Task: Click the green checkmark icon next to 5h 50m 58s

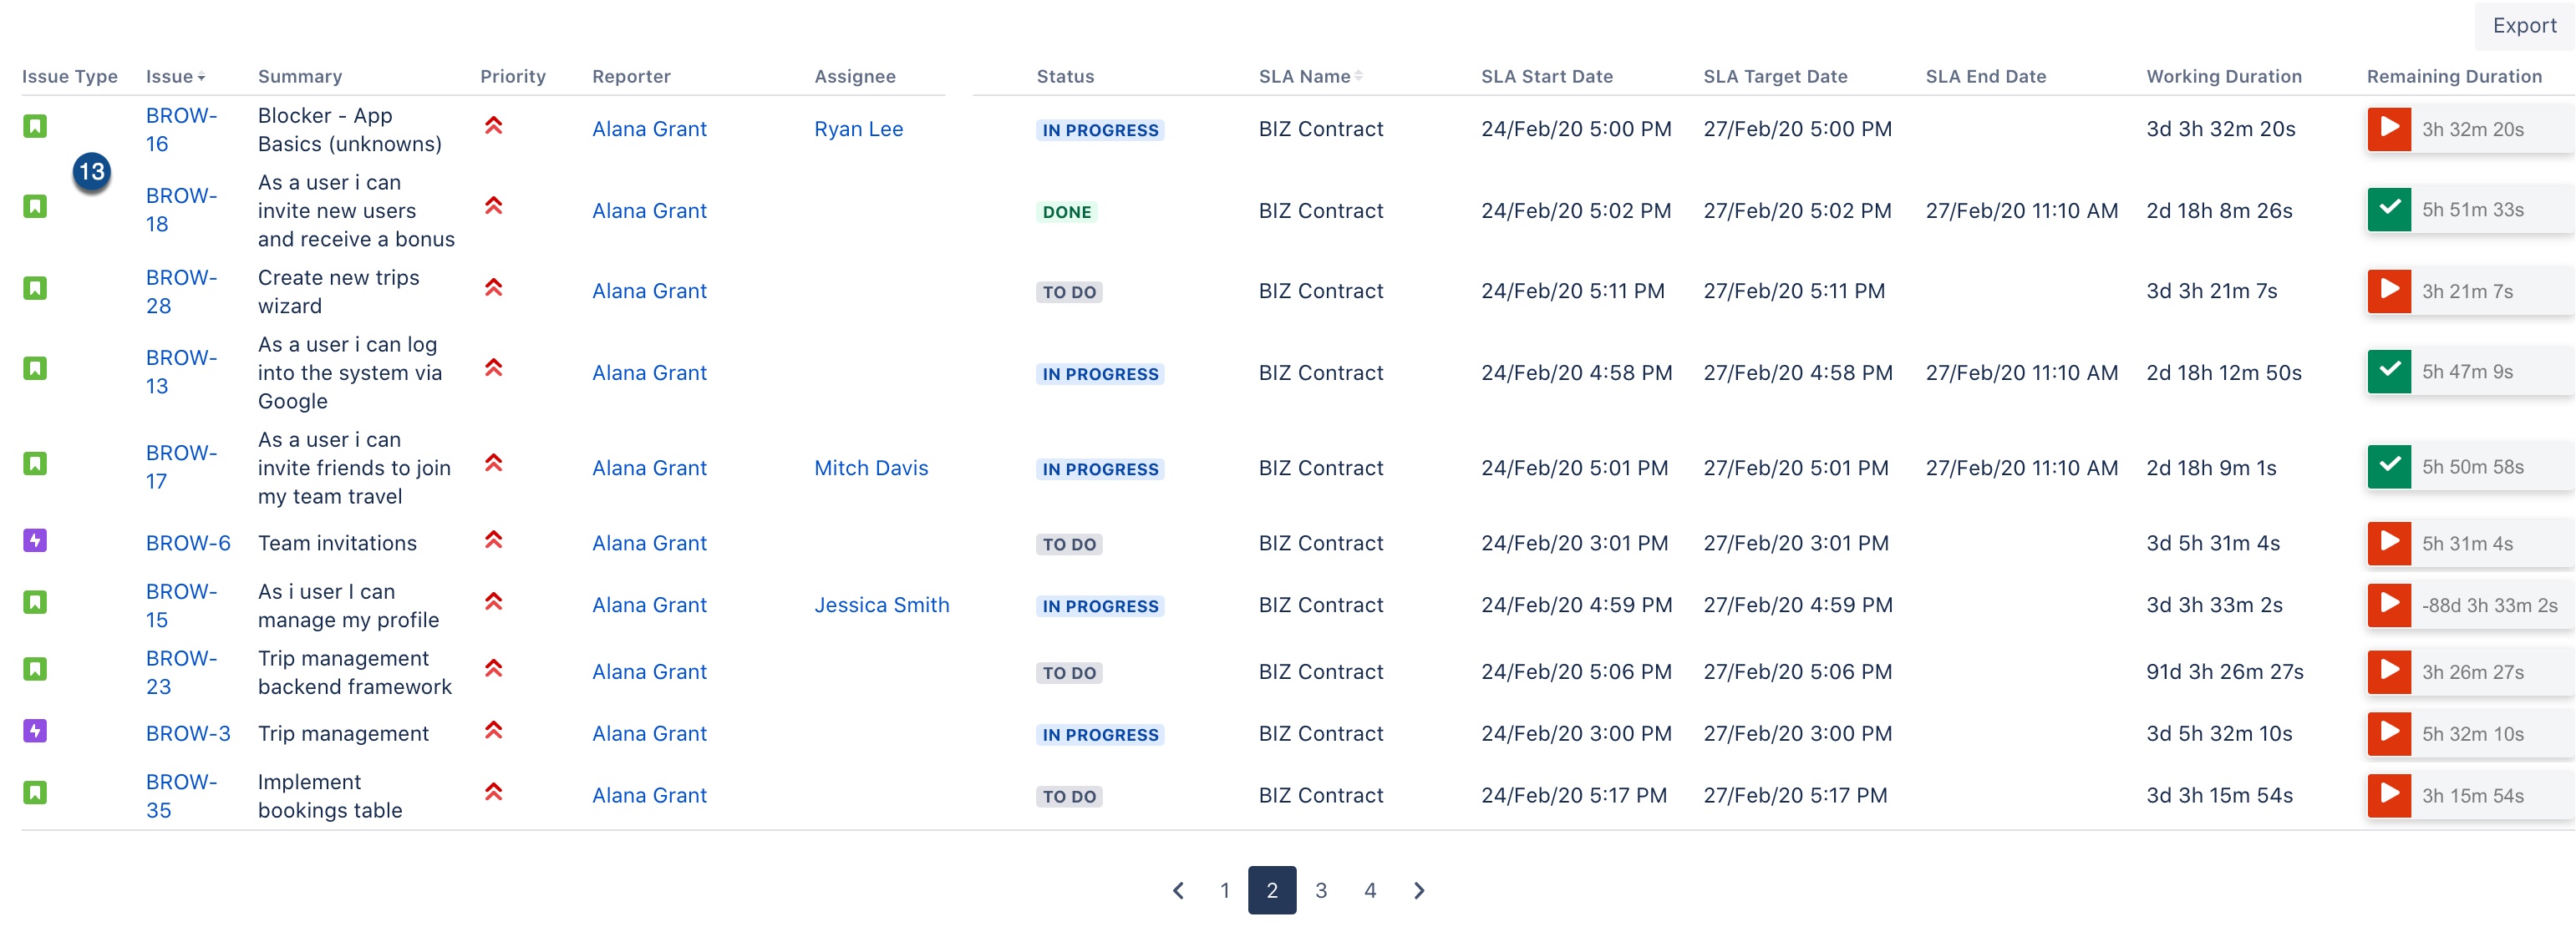Action: [x=2389, y=466]
